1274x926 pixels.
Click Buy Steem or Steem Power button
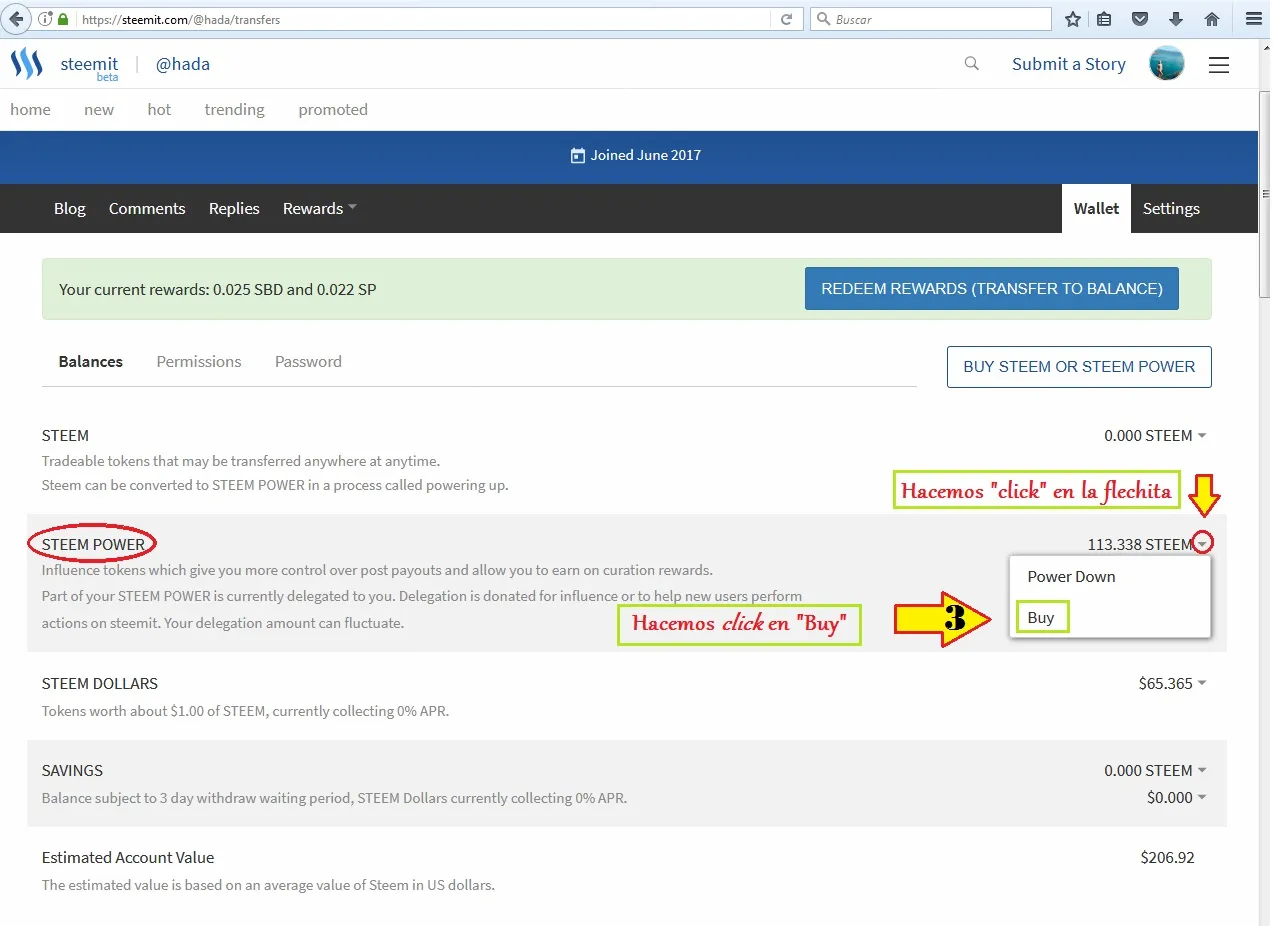(x=1079, y=367)
